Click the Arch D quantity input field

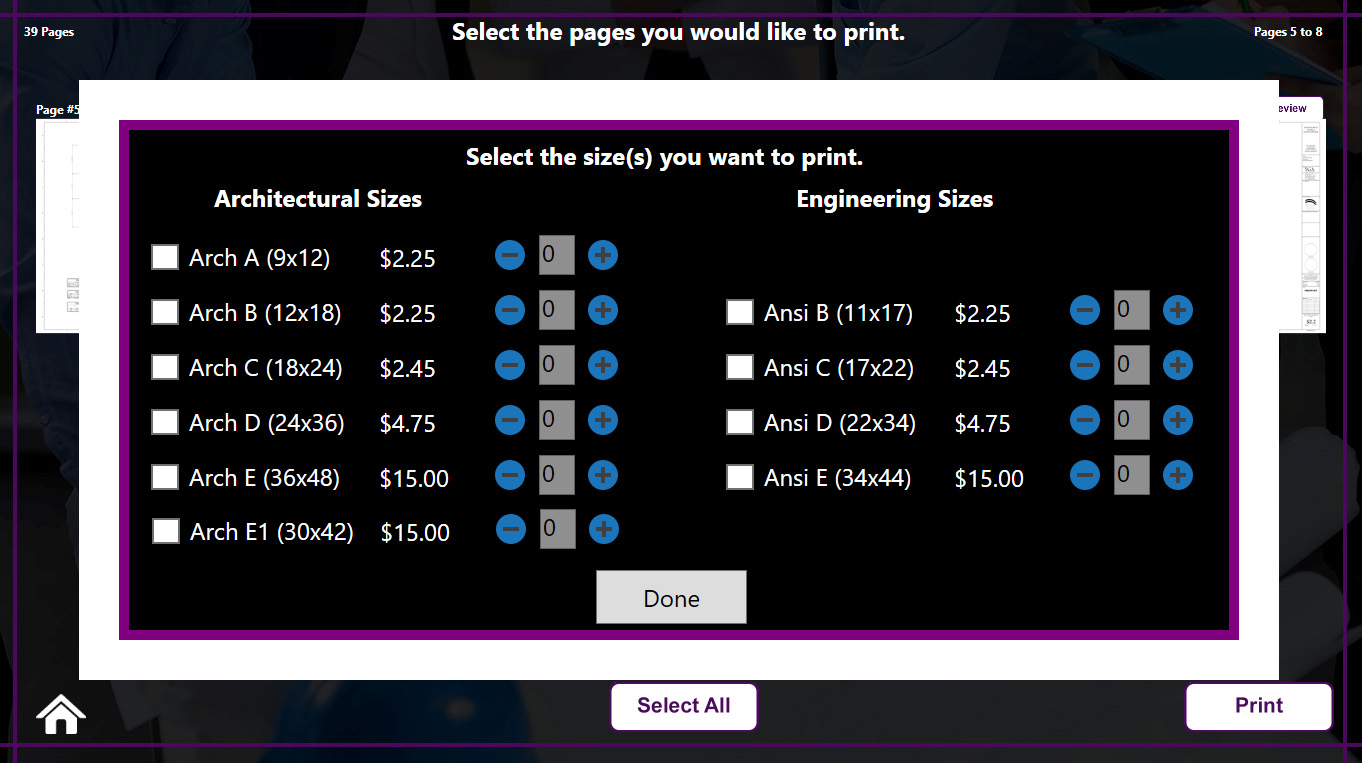click(x=556, y=420)
